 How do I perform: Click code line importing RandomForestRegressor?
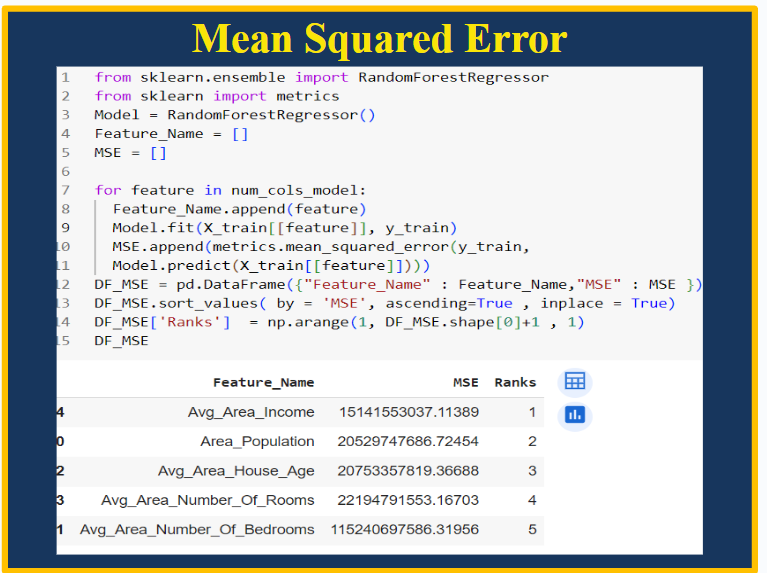coord(321,77)
